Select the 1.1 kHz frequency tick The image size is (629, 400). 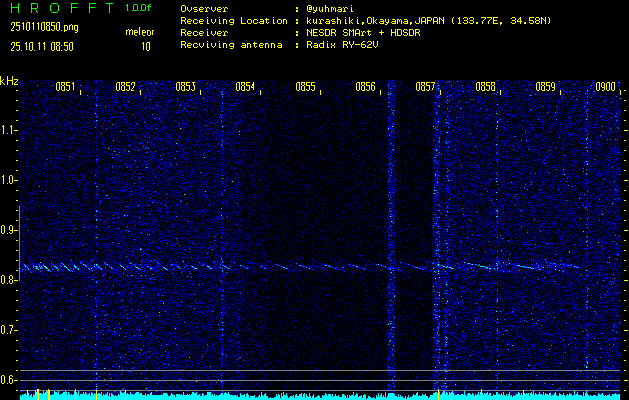[9, 130]
